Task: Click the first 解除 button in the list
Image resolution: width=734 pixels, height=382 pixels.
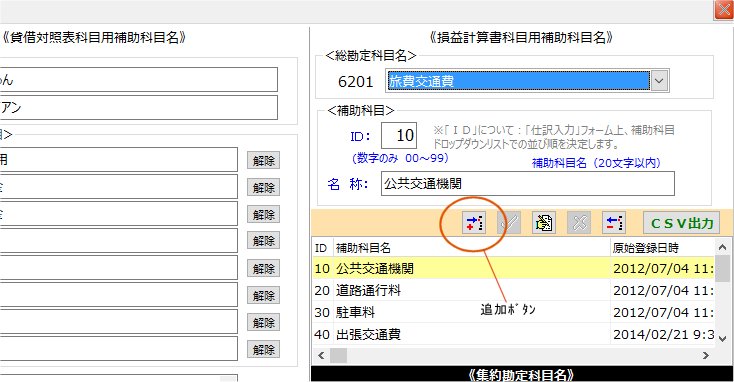Action: coord(264,161)
